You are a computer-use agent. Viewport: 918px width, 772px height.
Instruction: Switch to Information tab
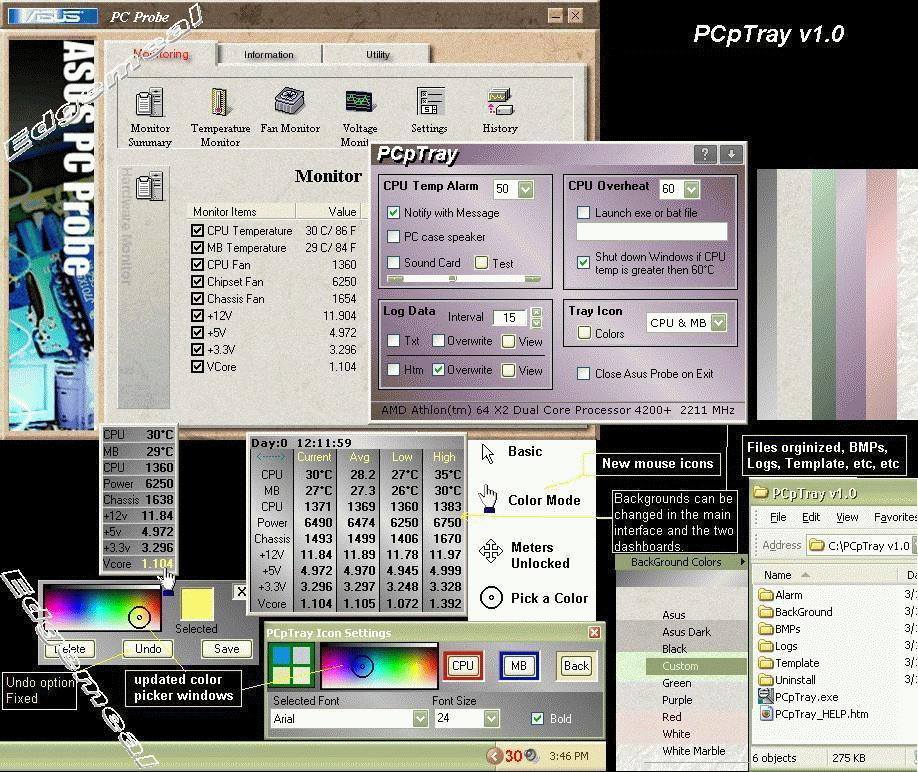point(269,54)
